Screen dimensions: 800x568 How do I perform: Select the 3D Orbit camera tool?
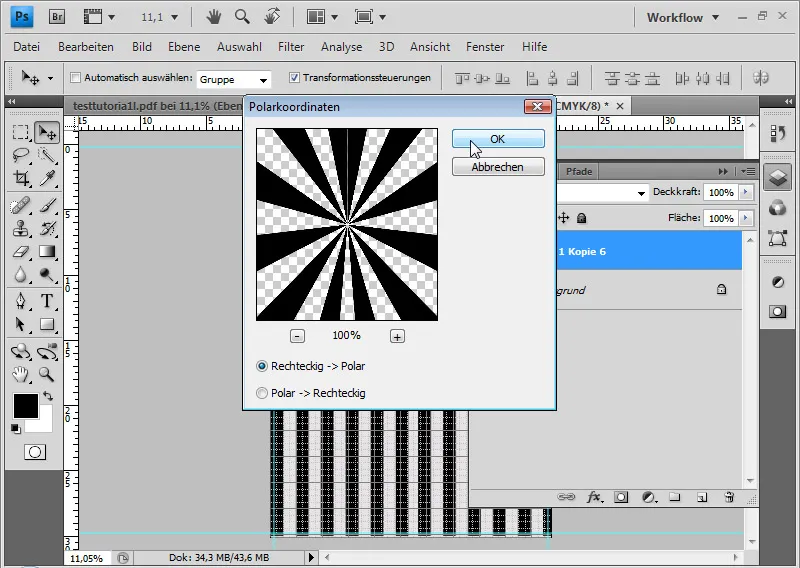[47, 352]
